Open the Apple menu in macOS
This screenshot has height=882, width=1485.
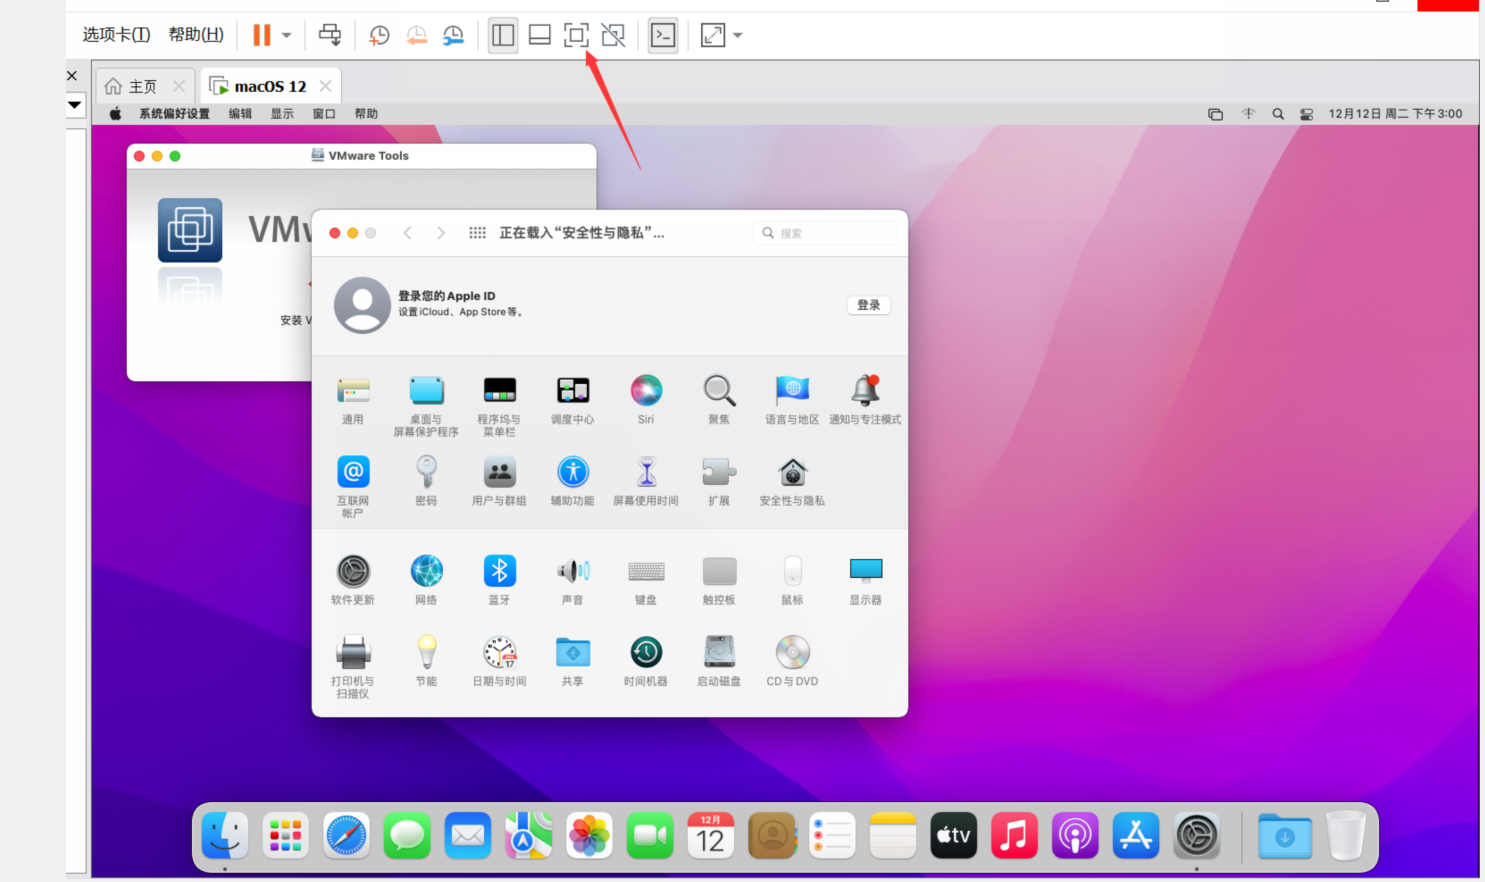pos(115,114)
